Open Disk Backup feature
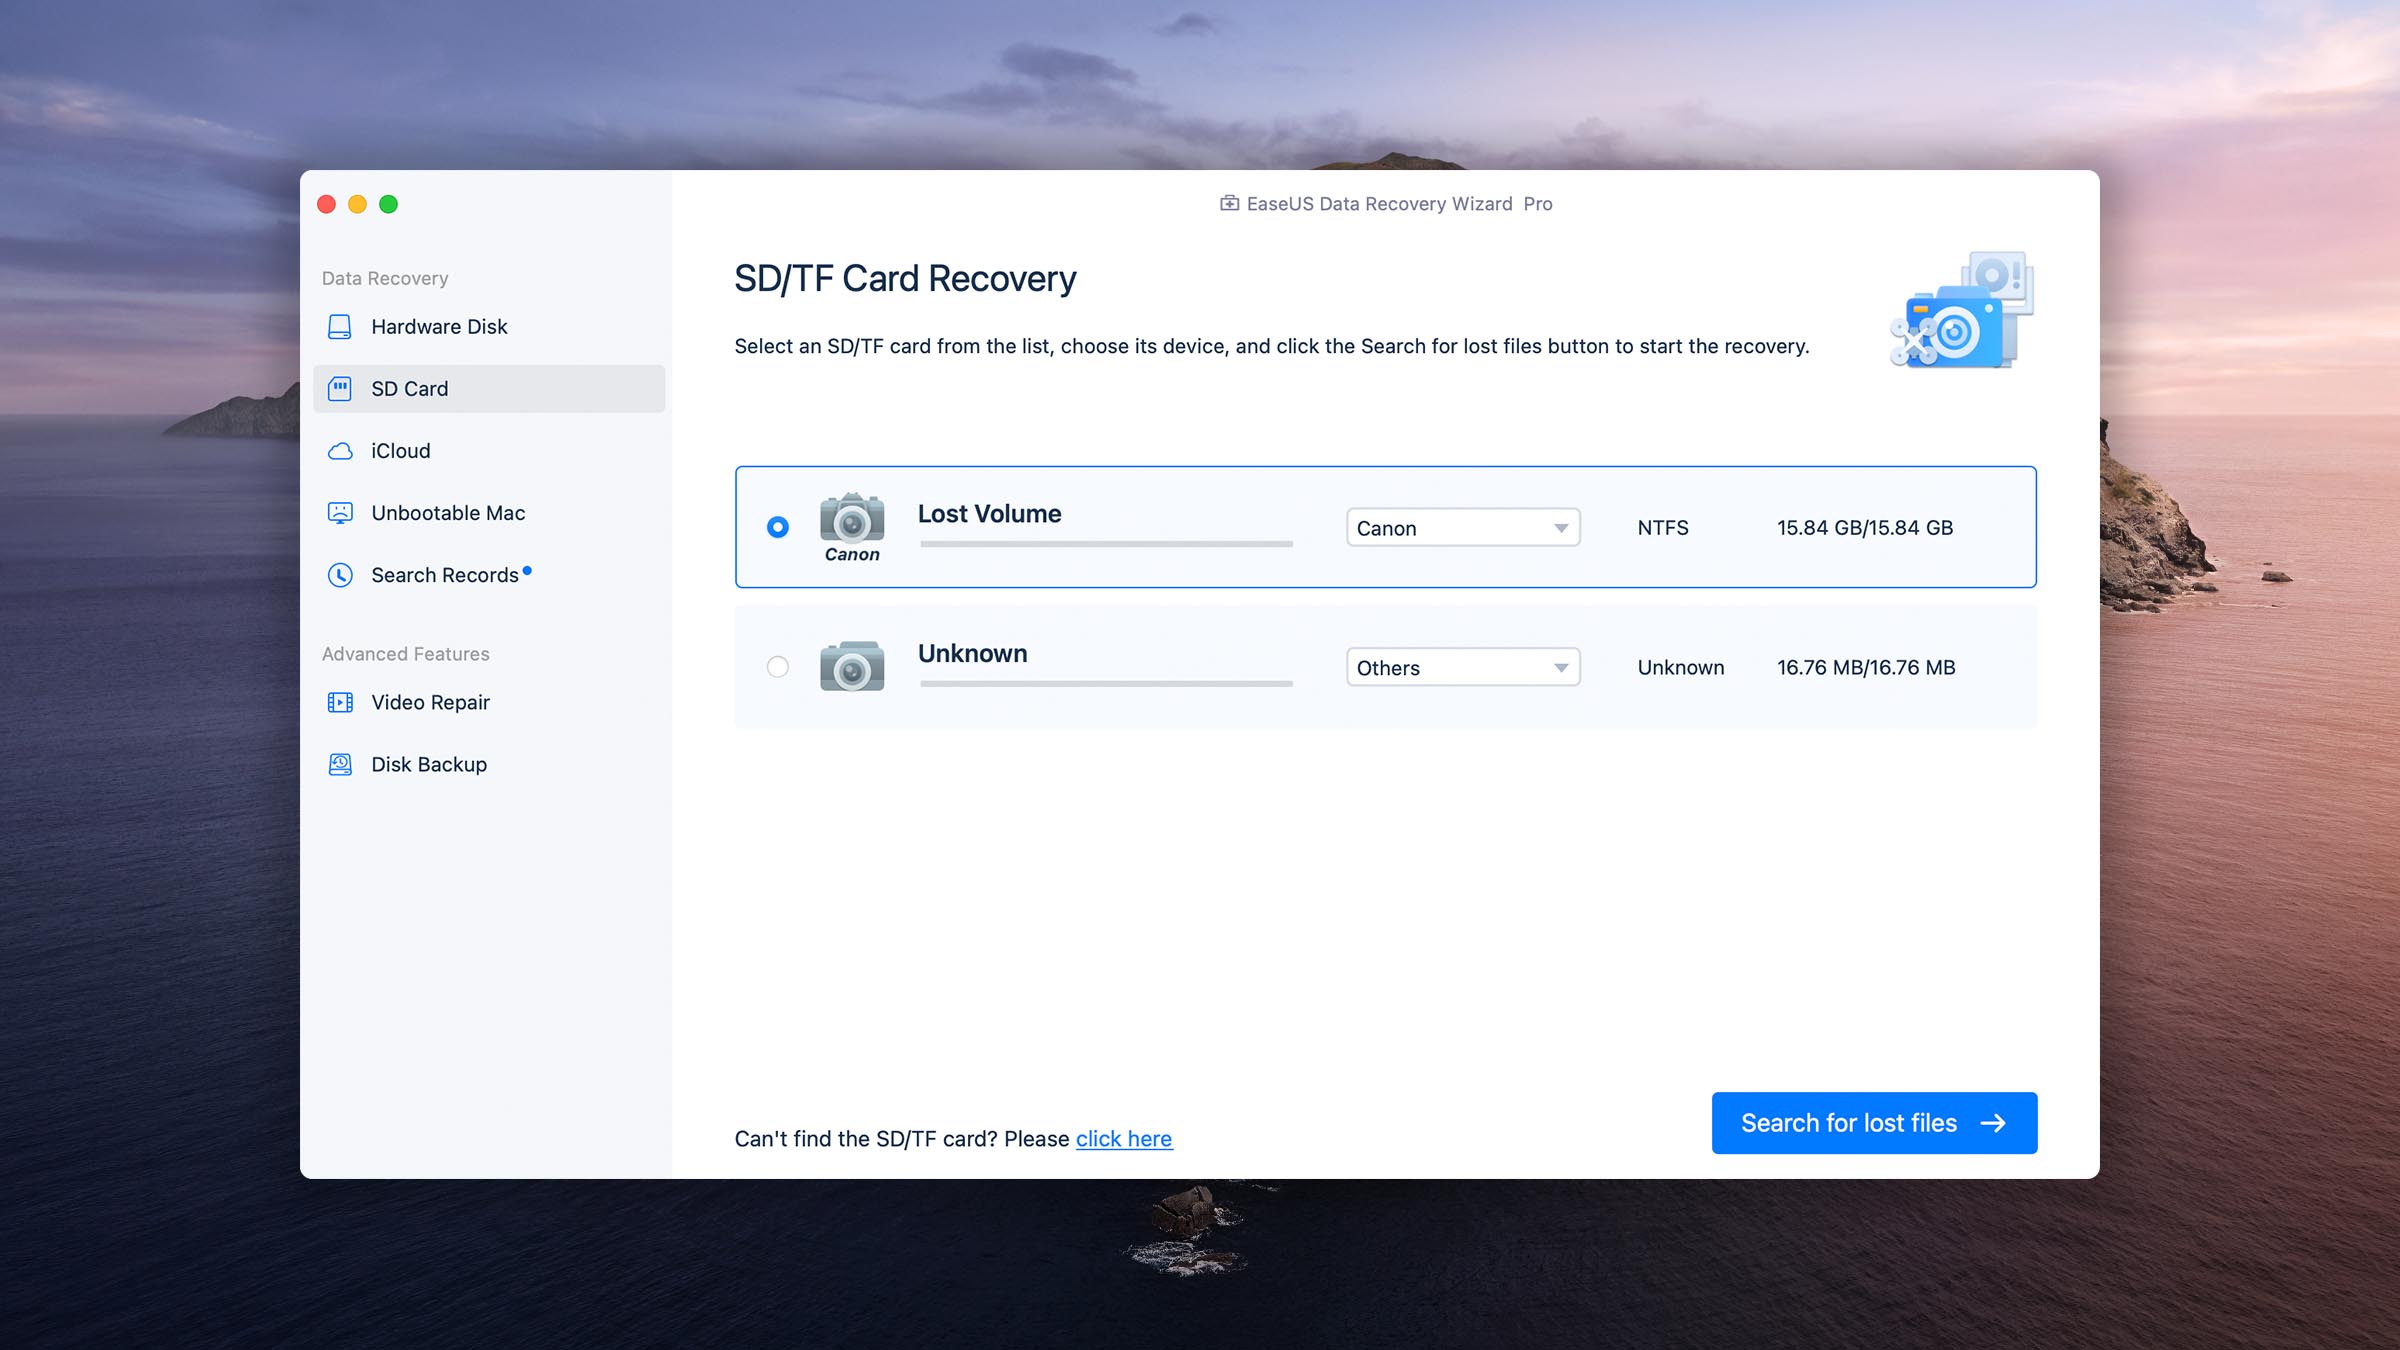 tap(489, 764)
